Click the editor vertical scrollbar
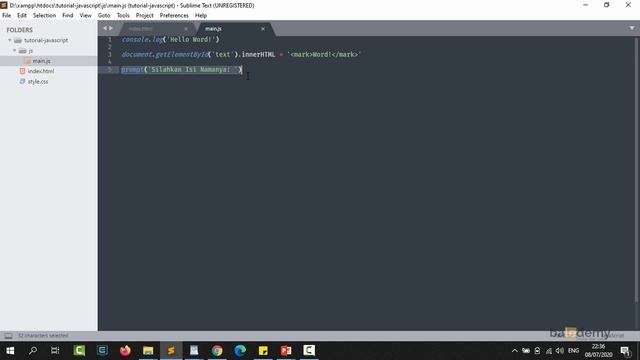Viewport: 640px width, 360px height. point(636,169)
